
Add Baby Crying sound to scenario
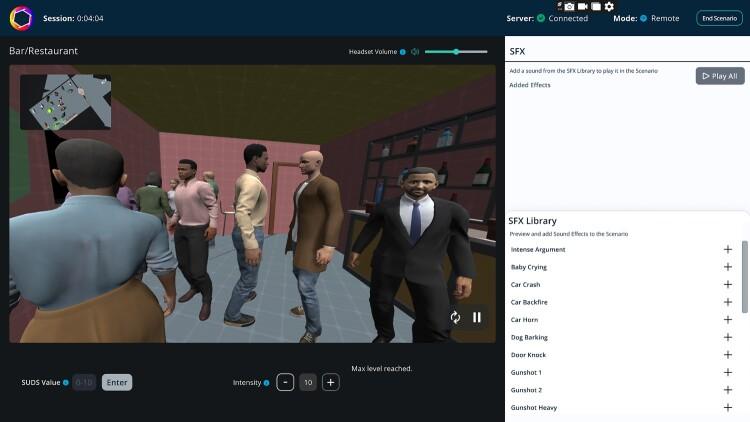pos(727,267)
